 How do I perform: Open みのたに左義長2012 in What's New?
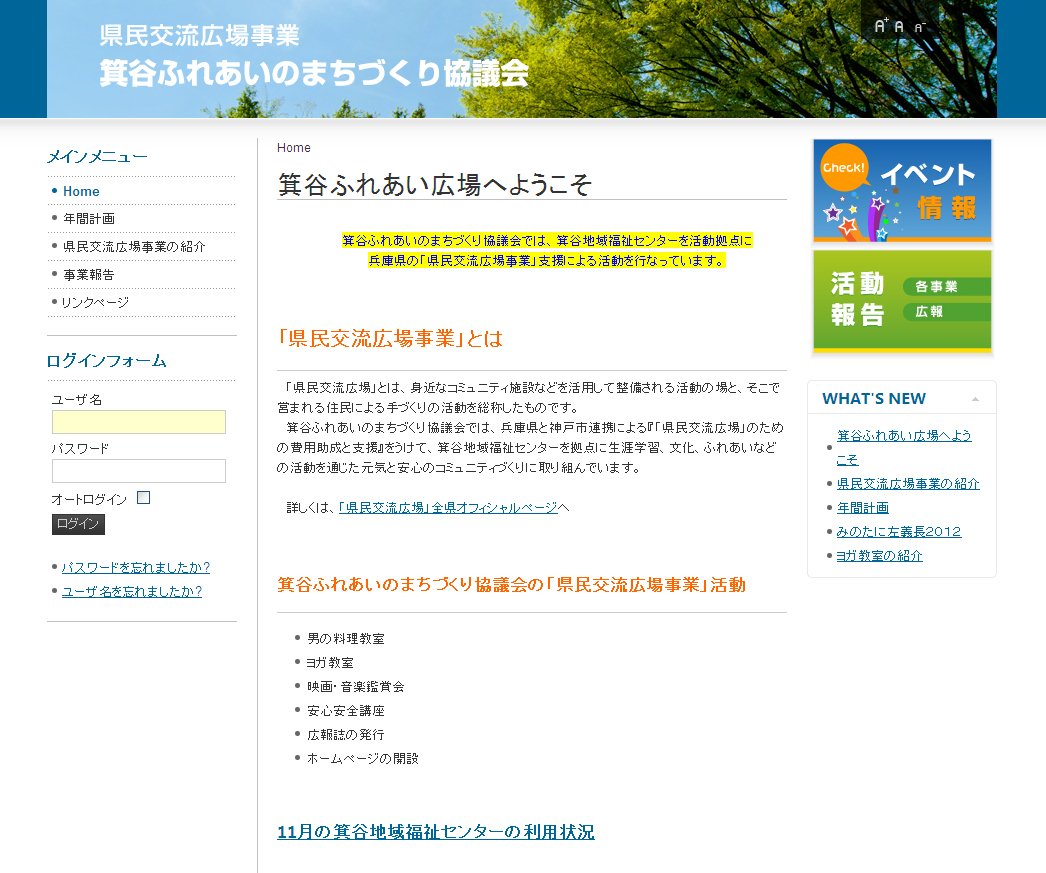point(898,531)
